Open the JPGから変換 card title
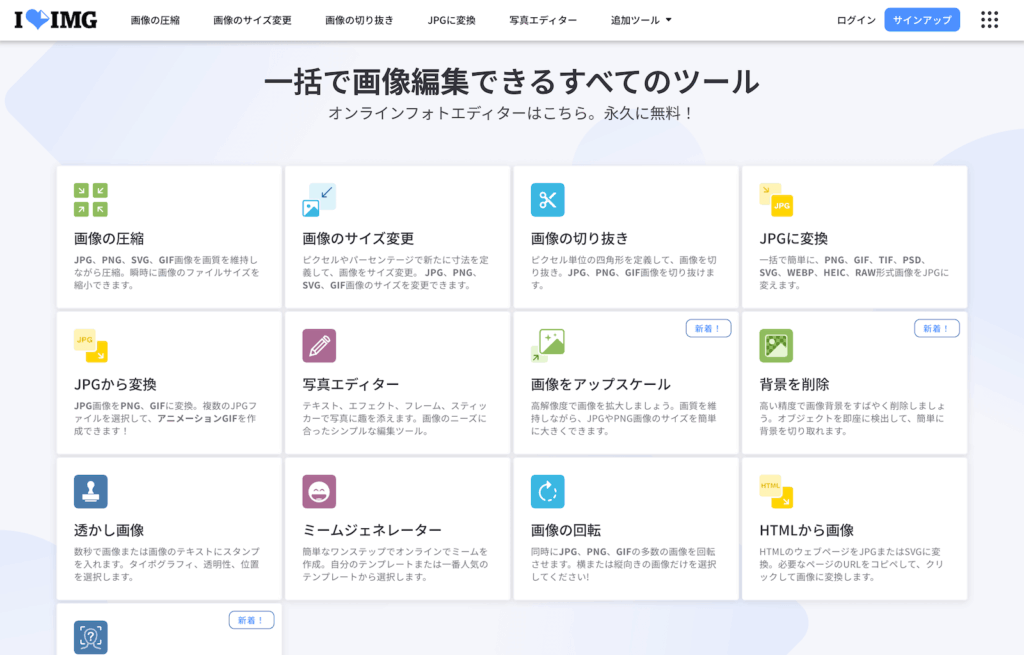This screenshot has width=1024, height=655. tap(115, 384)
